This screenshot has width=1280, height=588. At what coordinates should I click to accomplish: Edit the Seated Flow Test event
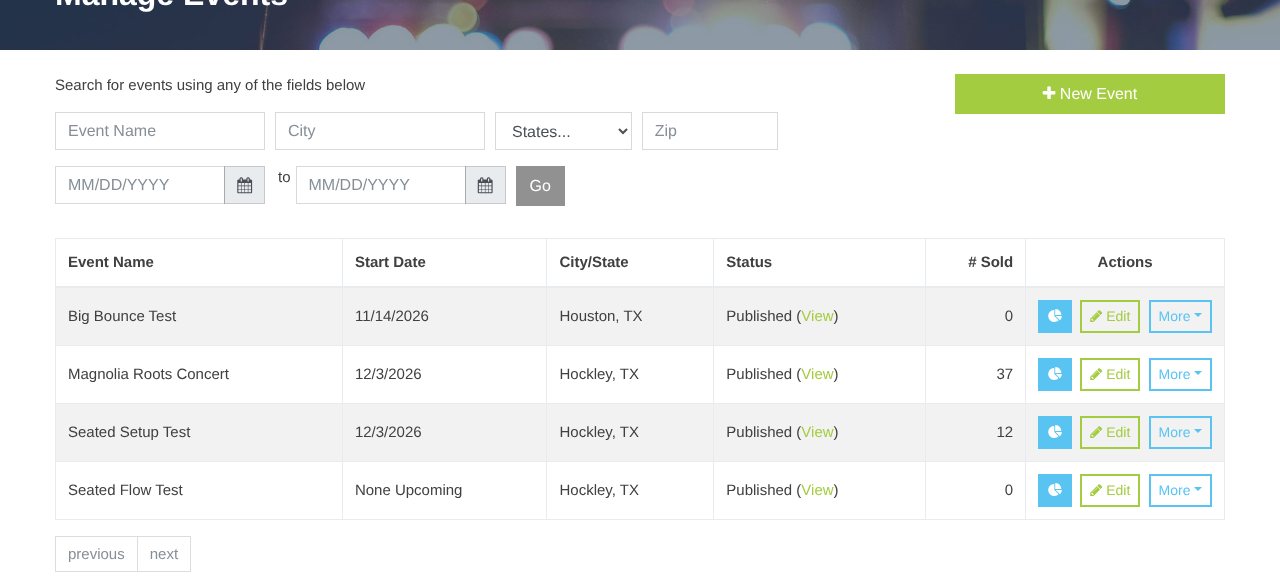1110,490
